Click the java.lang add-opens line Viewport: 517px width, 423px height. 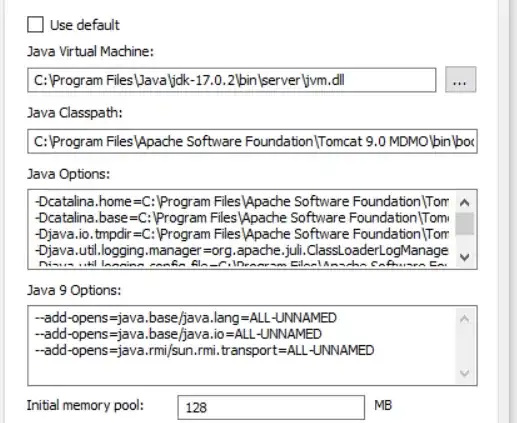click(x=186, y=318)
